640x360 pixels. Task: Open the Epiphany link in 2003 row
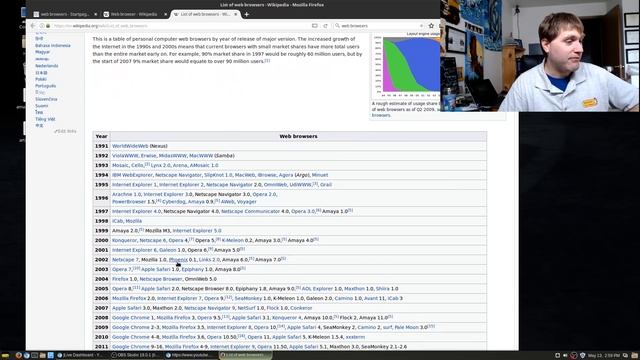coord(193,269)
